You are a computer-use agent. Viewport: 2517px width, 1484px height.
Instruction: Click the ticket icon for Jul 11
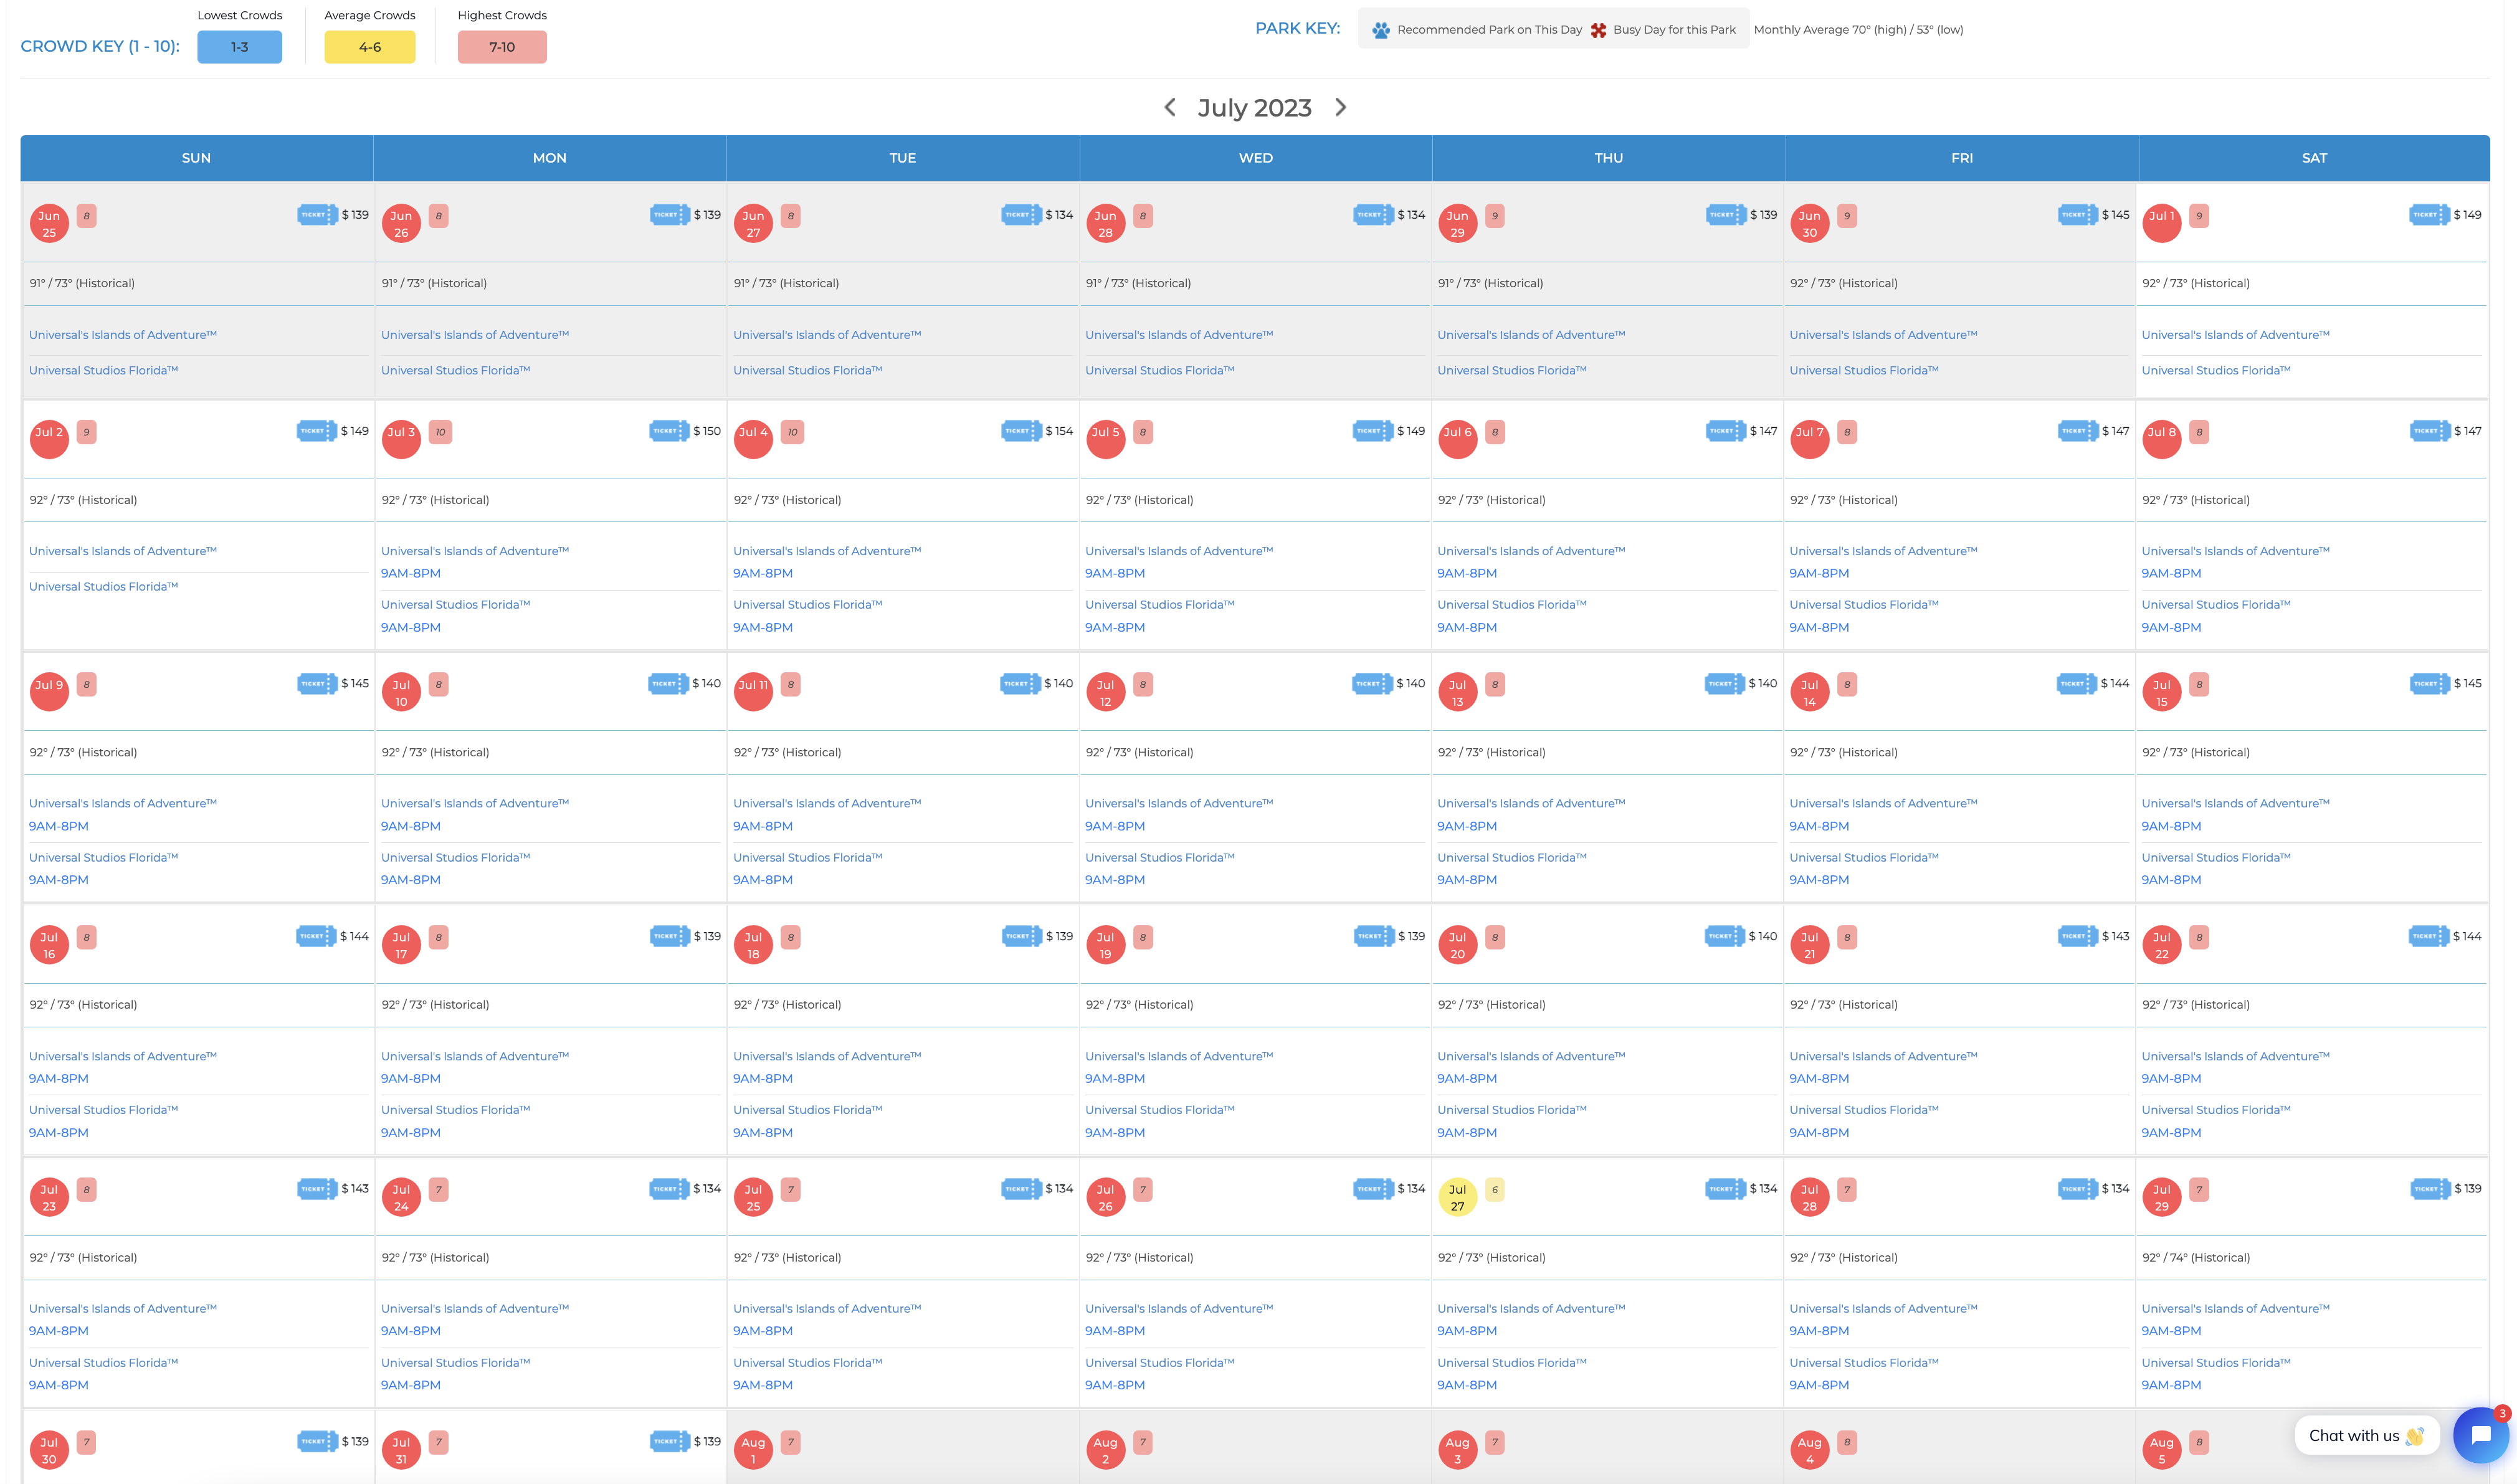(1020, 684)
